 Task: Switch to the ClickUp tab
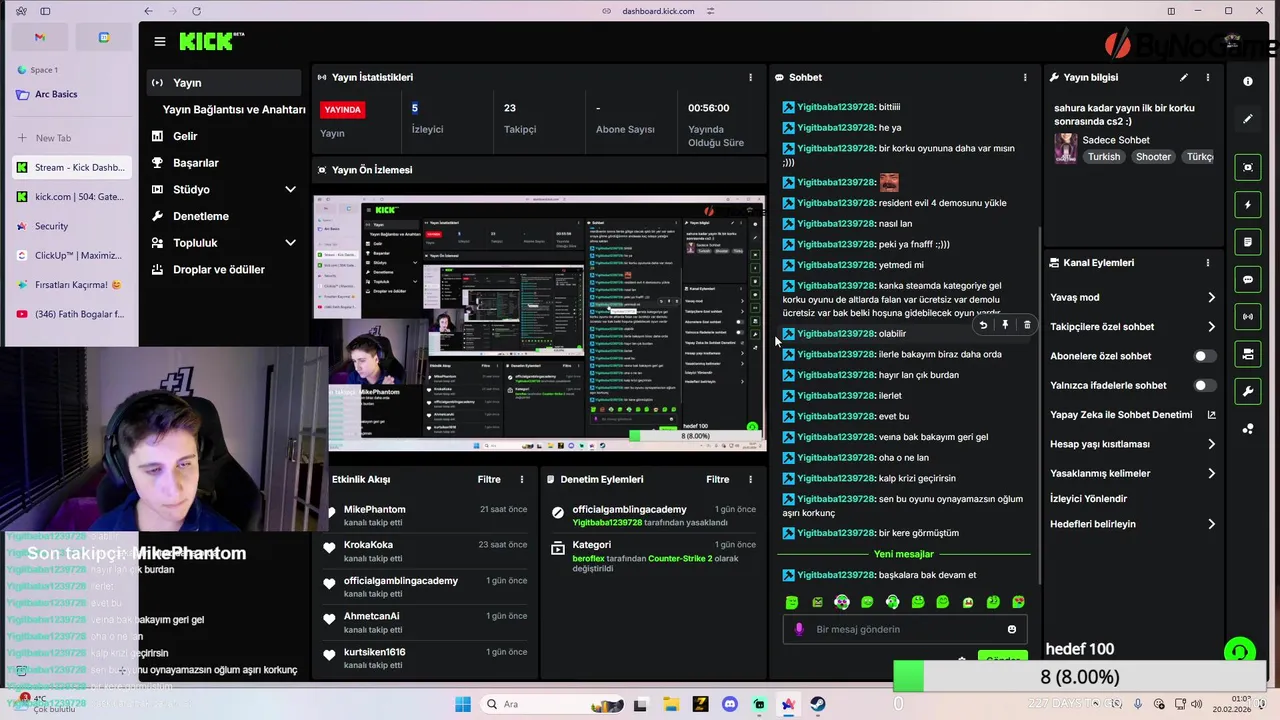(72, 255)
